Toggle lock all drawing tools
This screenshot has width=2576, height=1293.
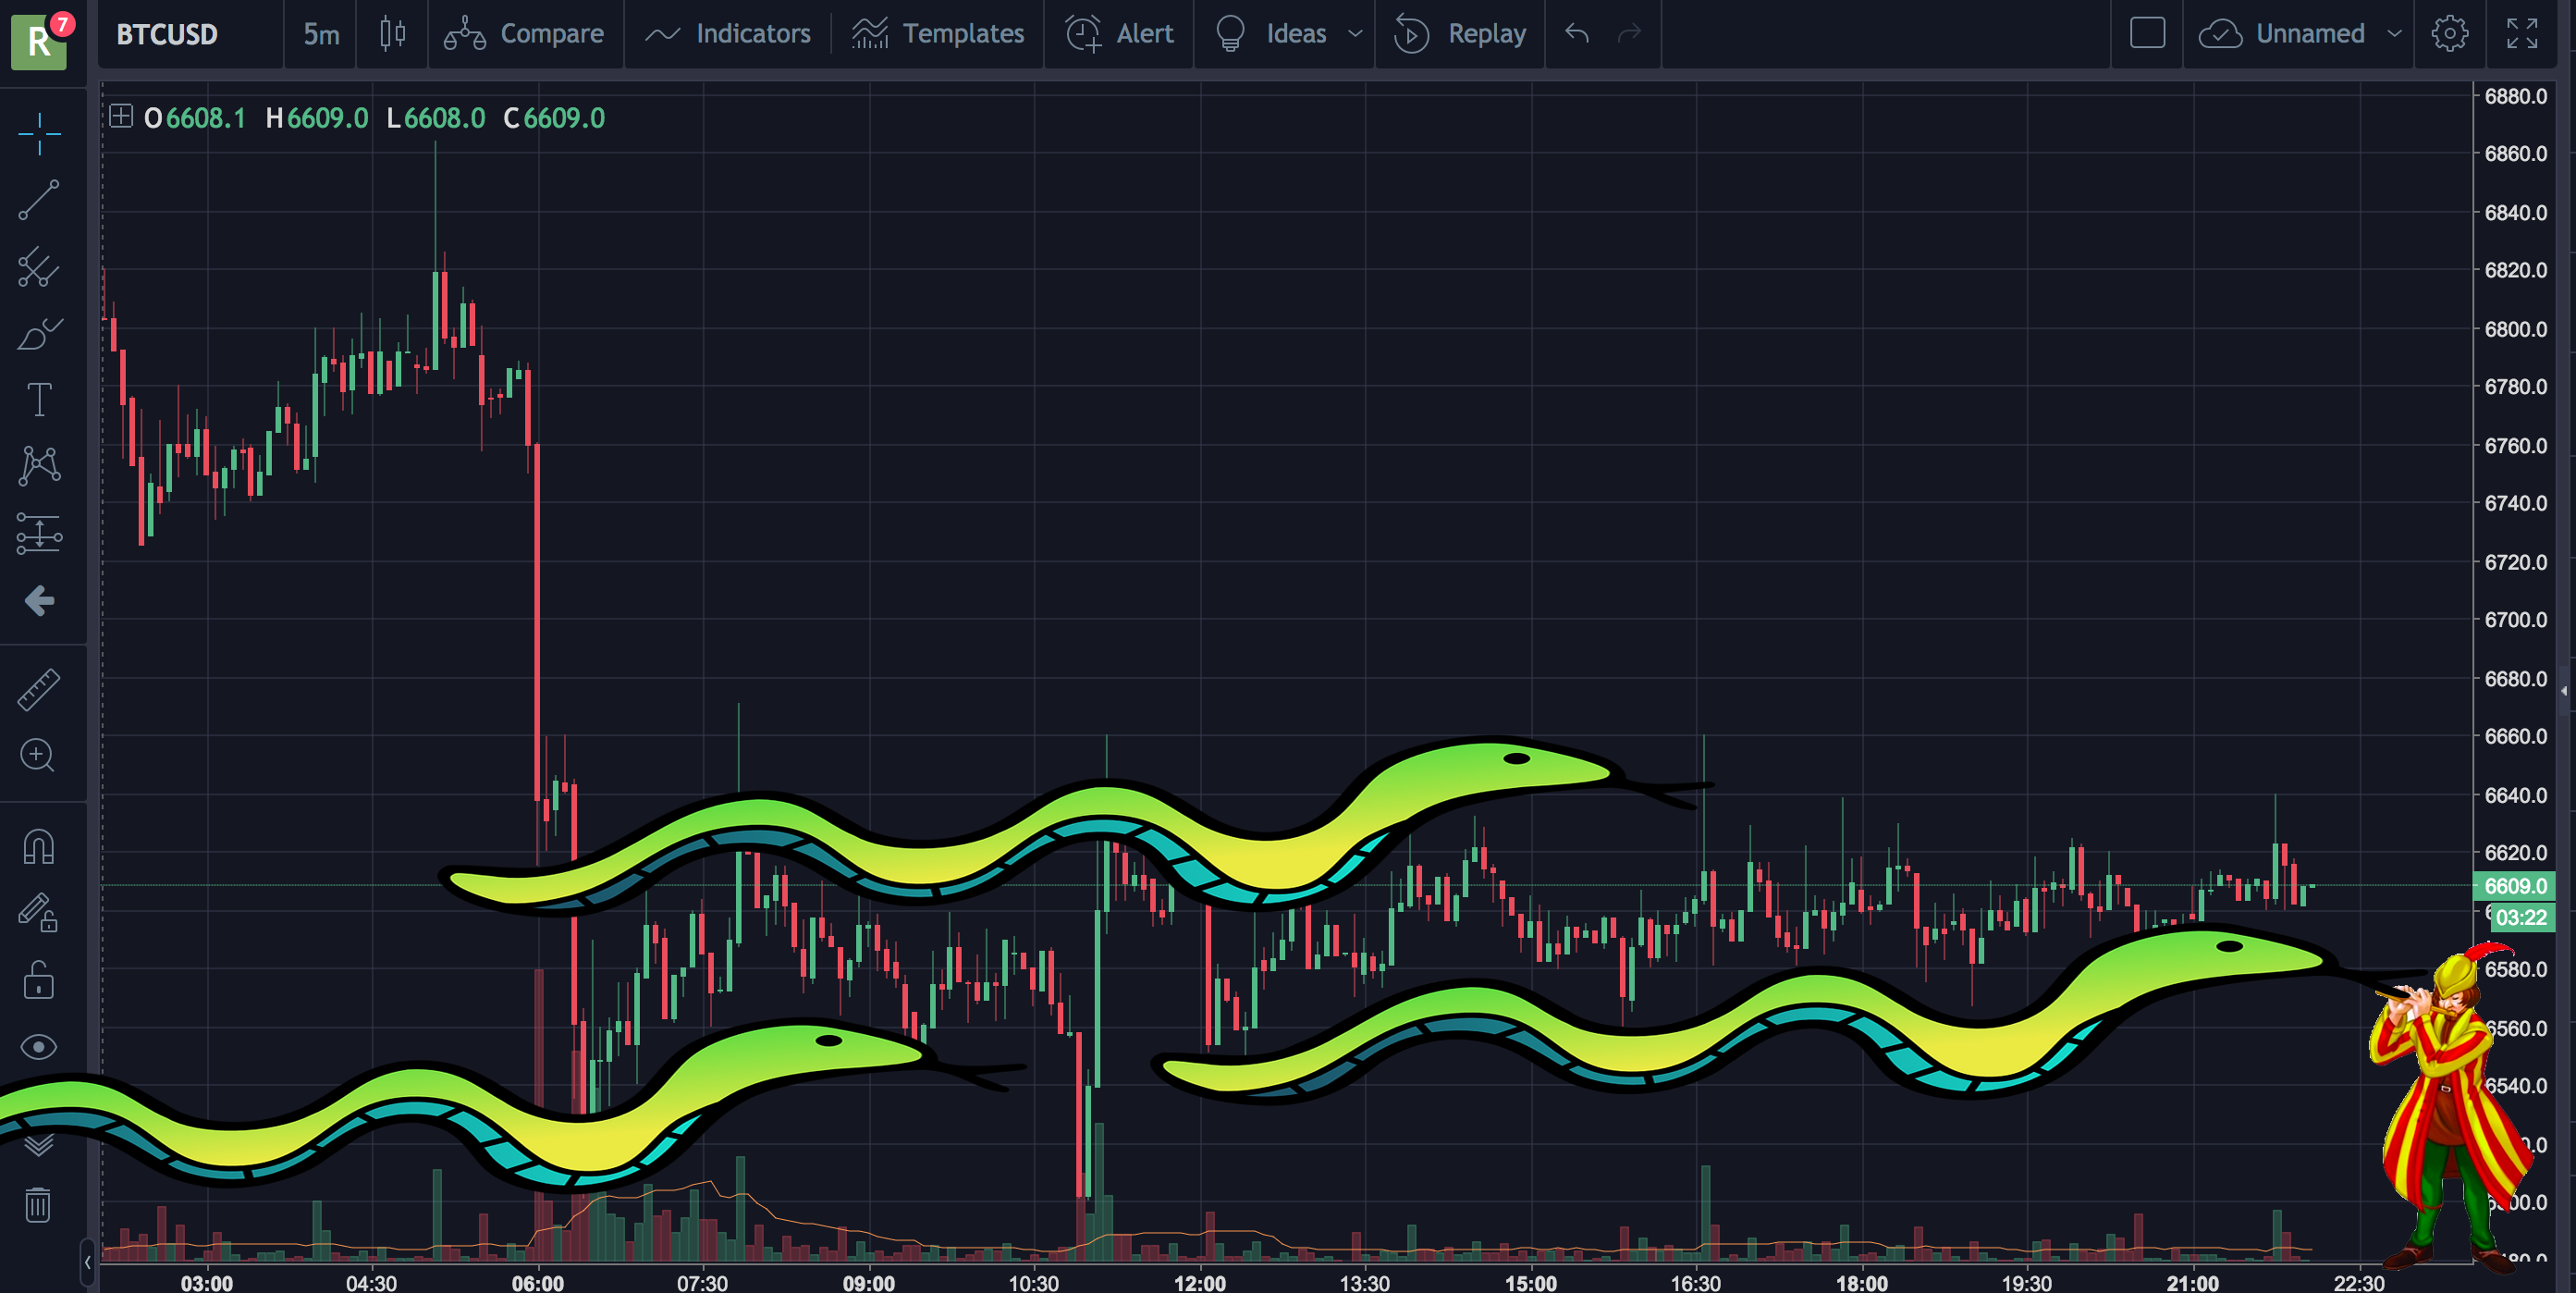[x=39, y=980]
